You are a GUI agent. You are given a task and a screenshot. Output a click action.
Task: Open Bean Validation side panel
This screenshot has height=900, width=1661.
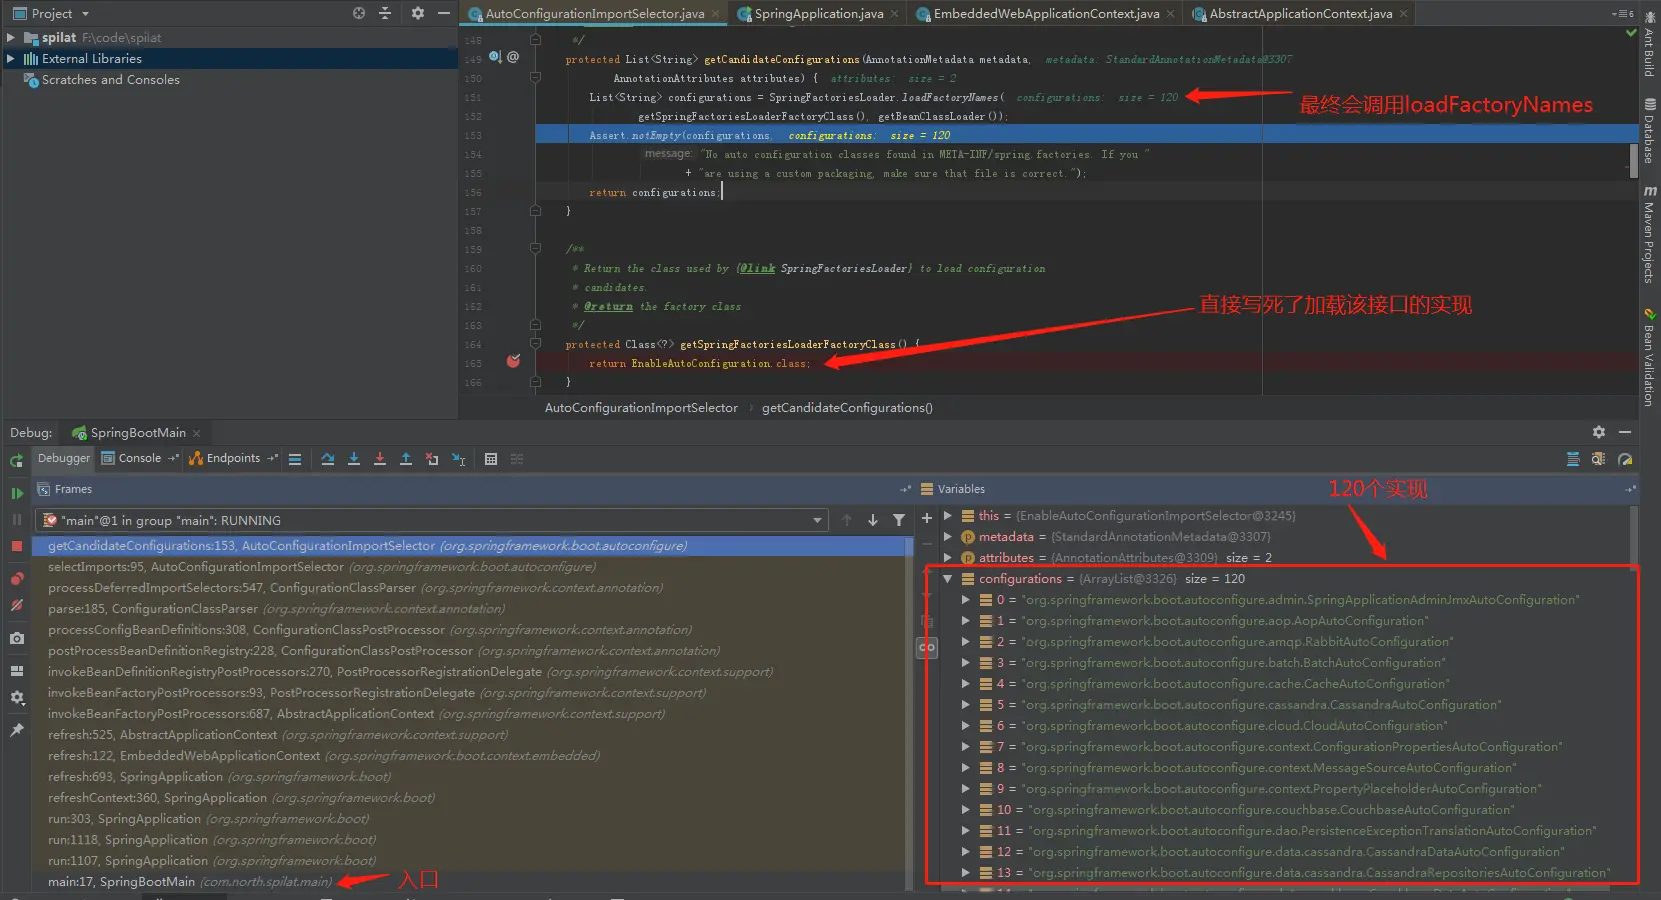(x=1649, y=356)
